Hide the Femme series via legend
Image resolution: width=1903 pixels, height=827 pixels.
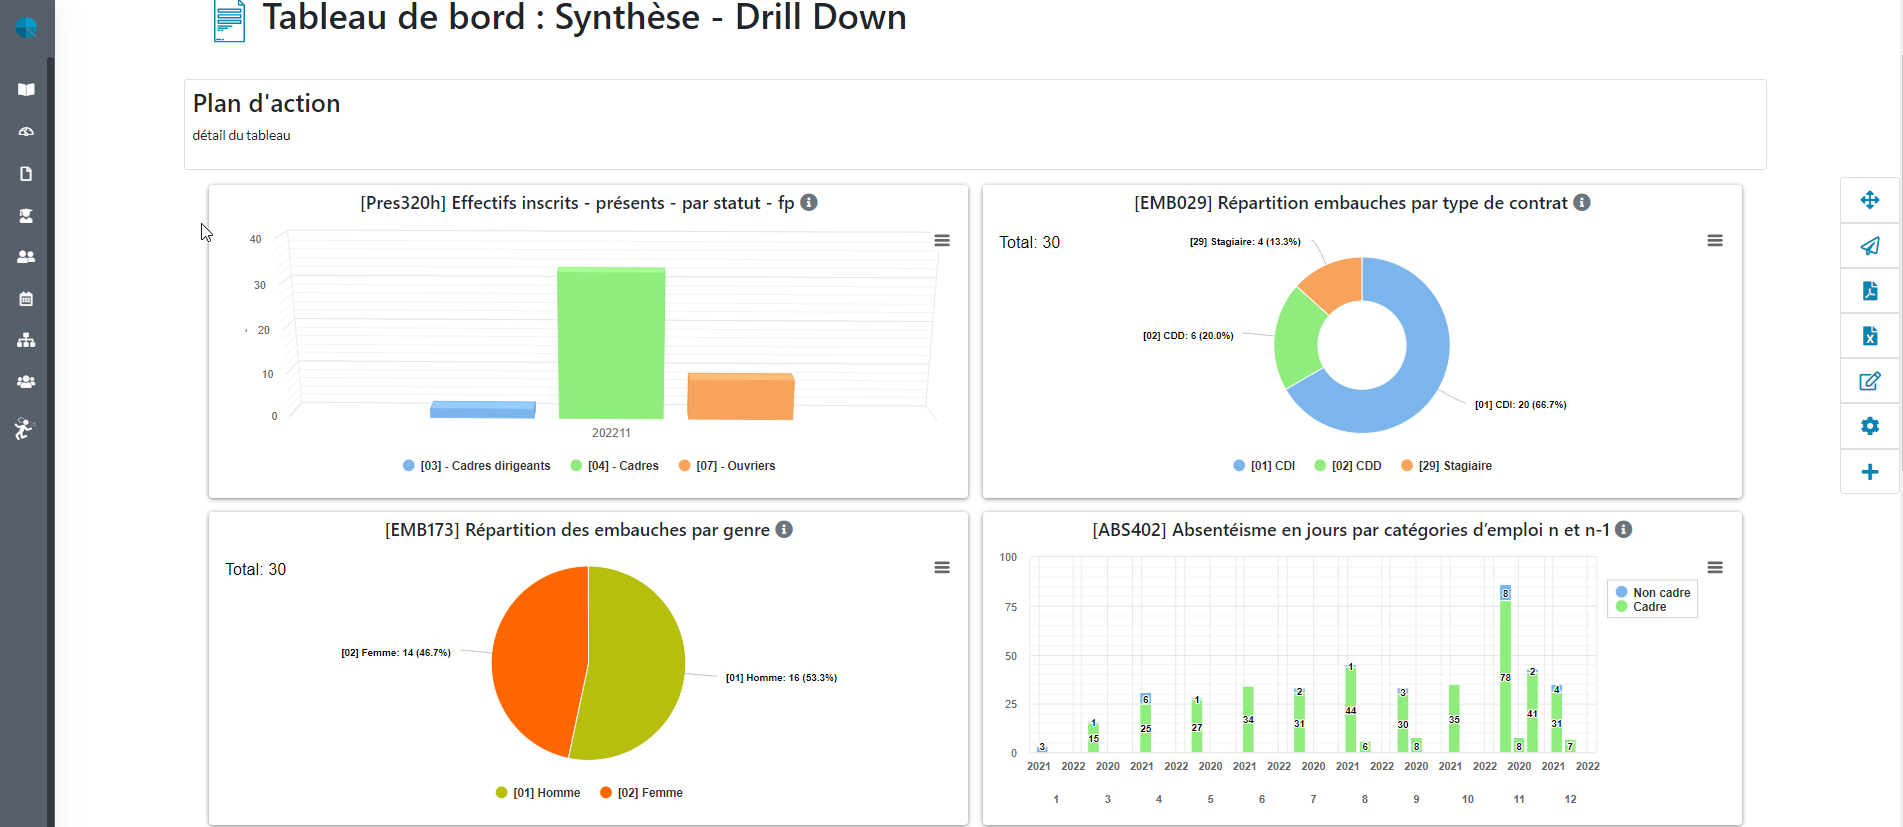(x=649, y=793)
